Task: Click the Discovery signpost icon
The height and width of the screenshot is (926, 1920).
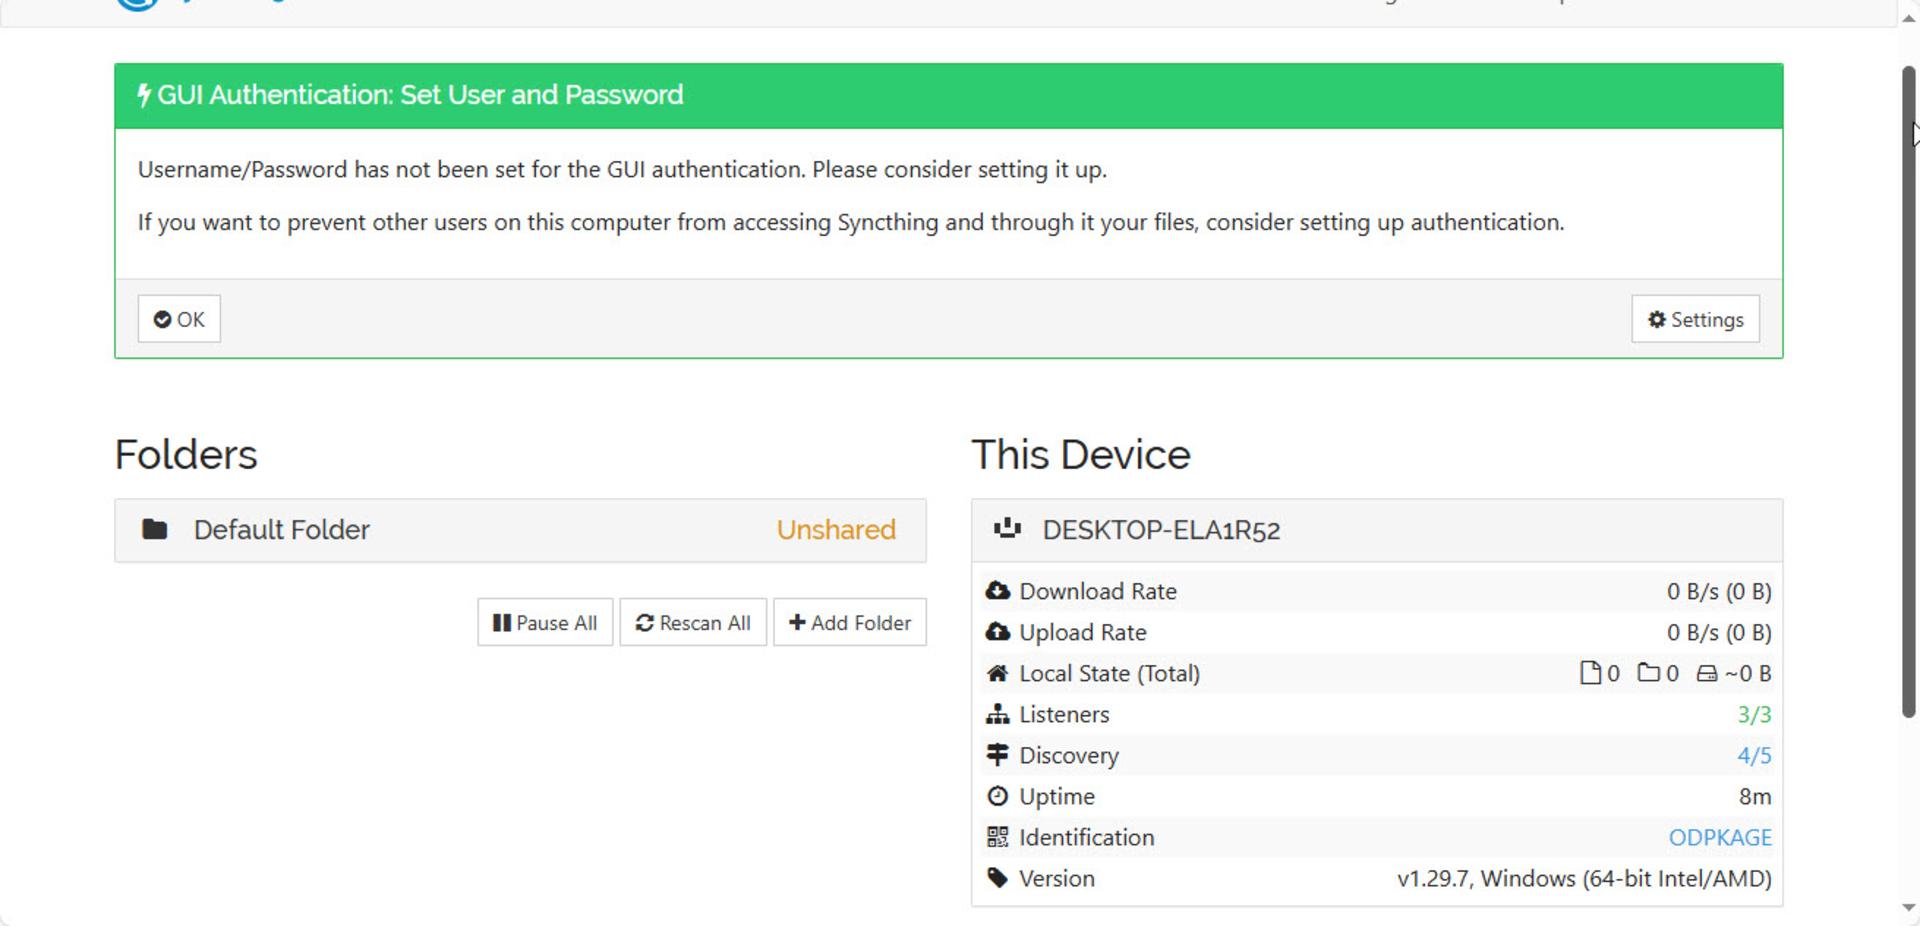Action: tap(997, 755)
